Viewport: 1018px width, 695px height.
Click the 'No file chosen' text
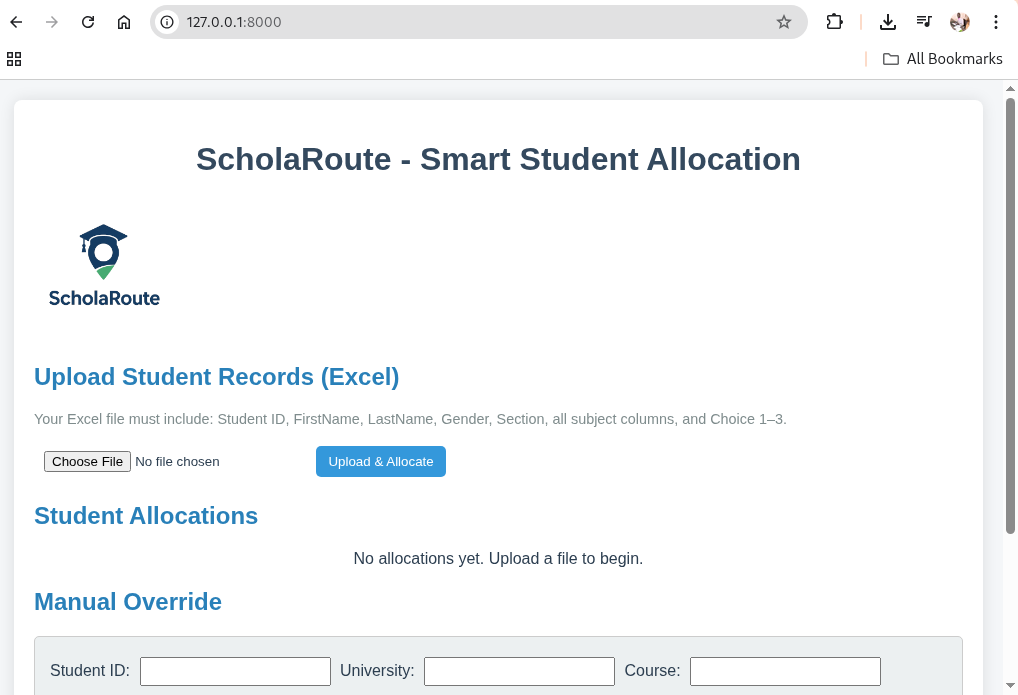(x=177, y=462)
